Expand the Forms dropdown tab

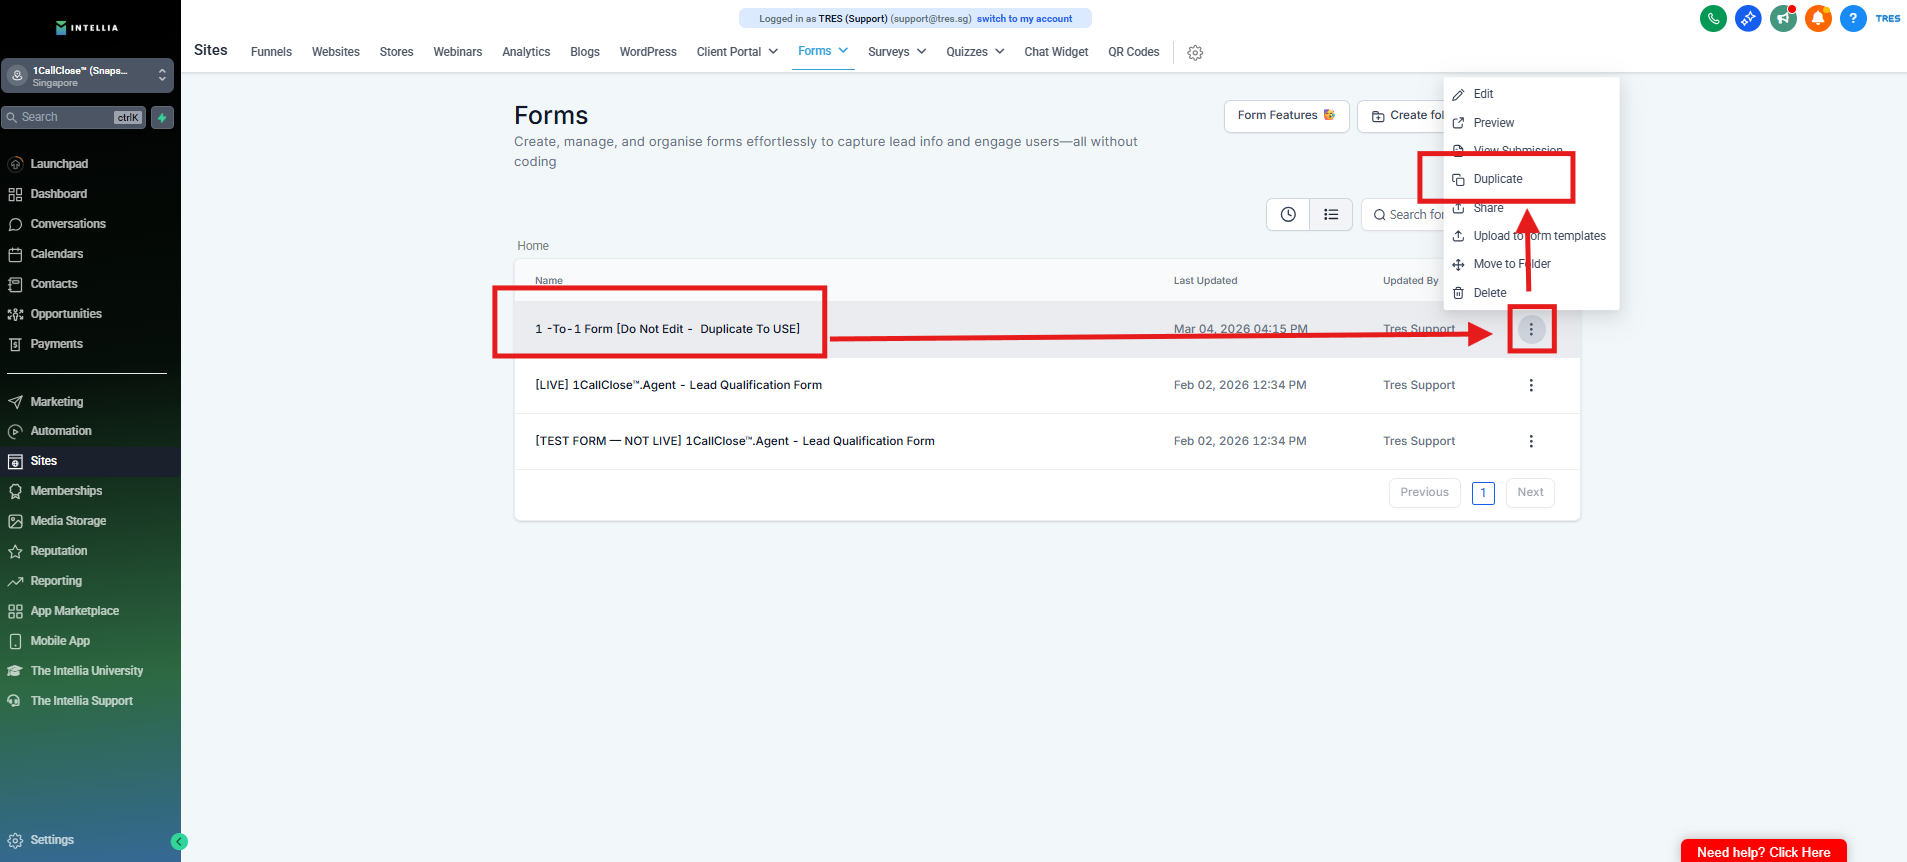(823, 51)
